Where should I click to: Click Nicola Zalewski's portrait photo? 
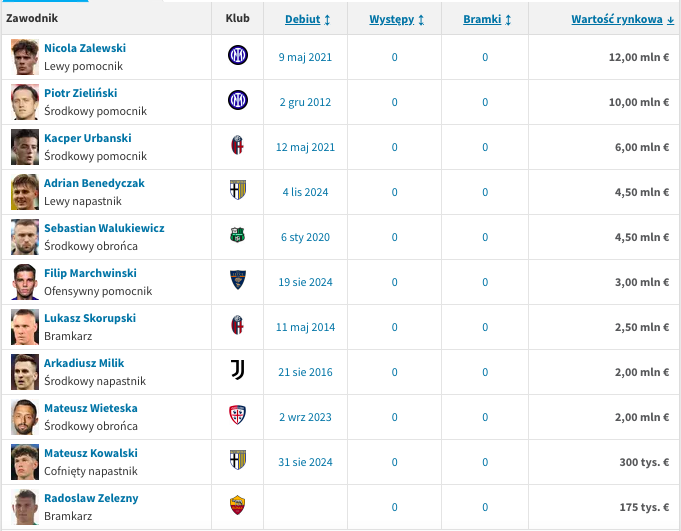click(x=25, y=57)
